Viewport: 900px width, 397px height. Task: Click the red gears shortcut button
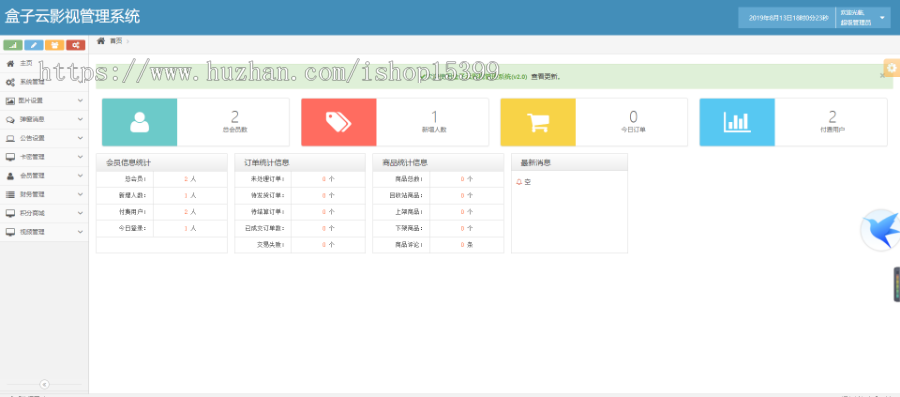coord(76,45)
